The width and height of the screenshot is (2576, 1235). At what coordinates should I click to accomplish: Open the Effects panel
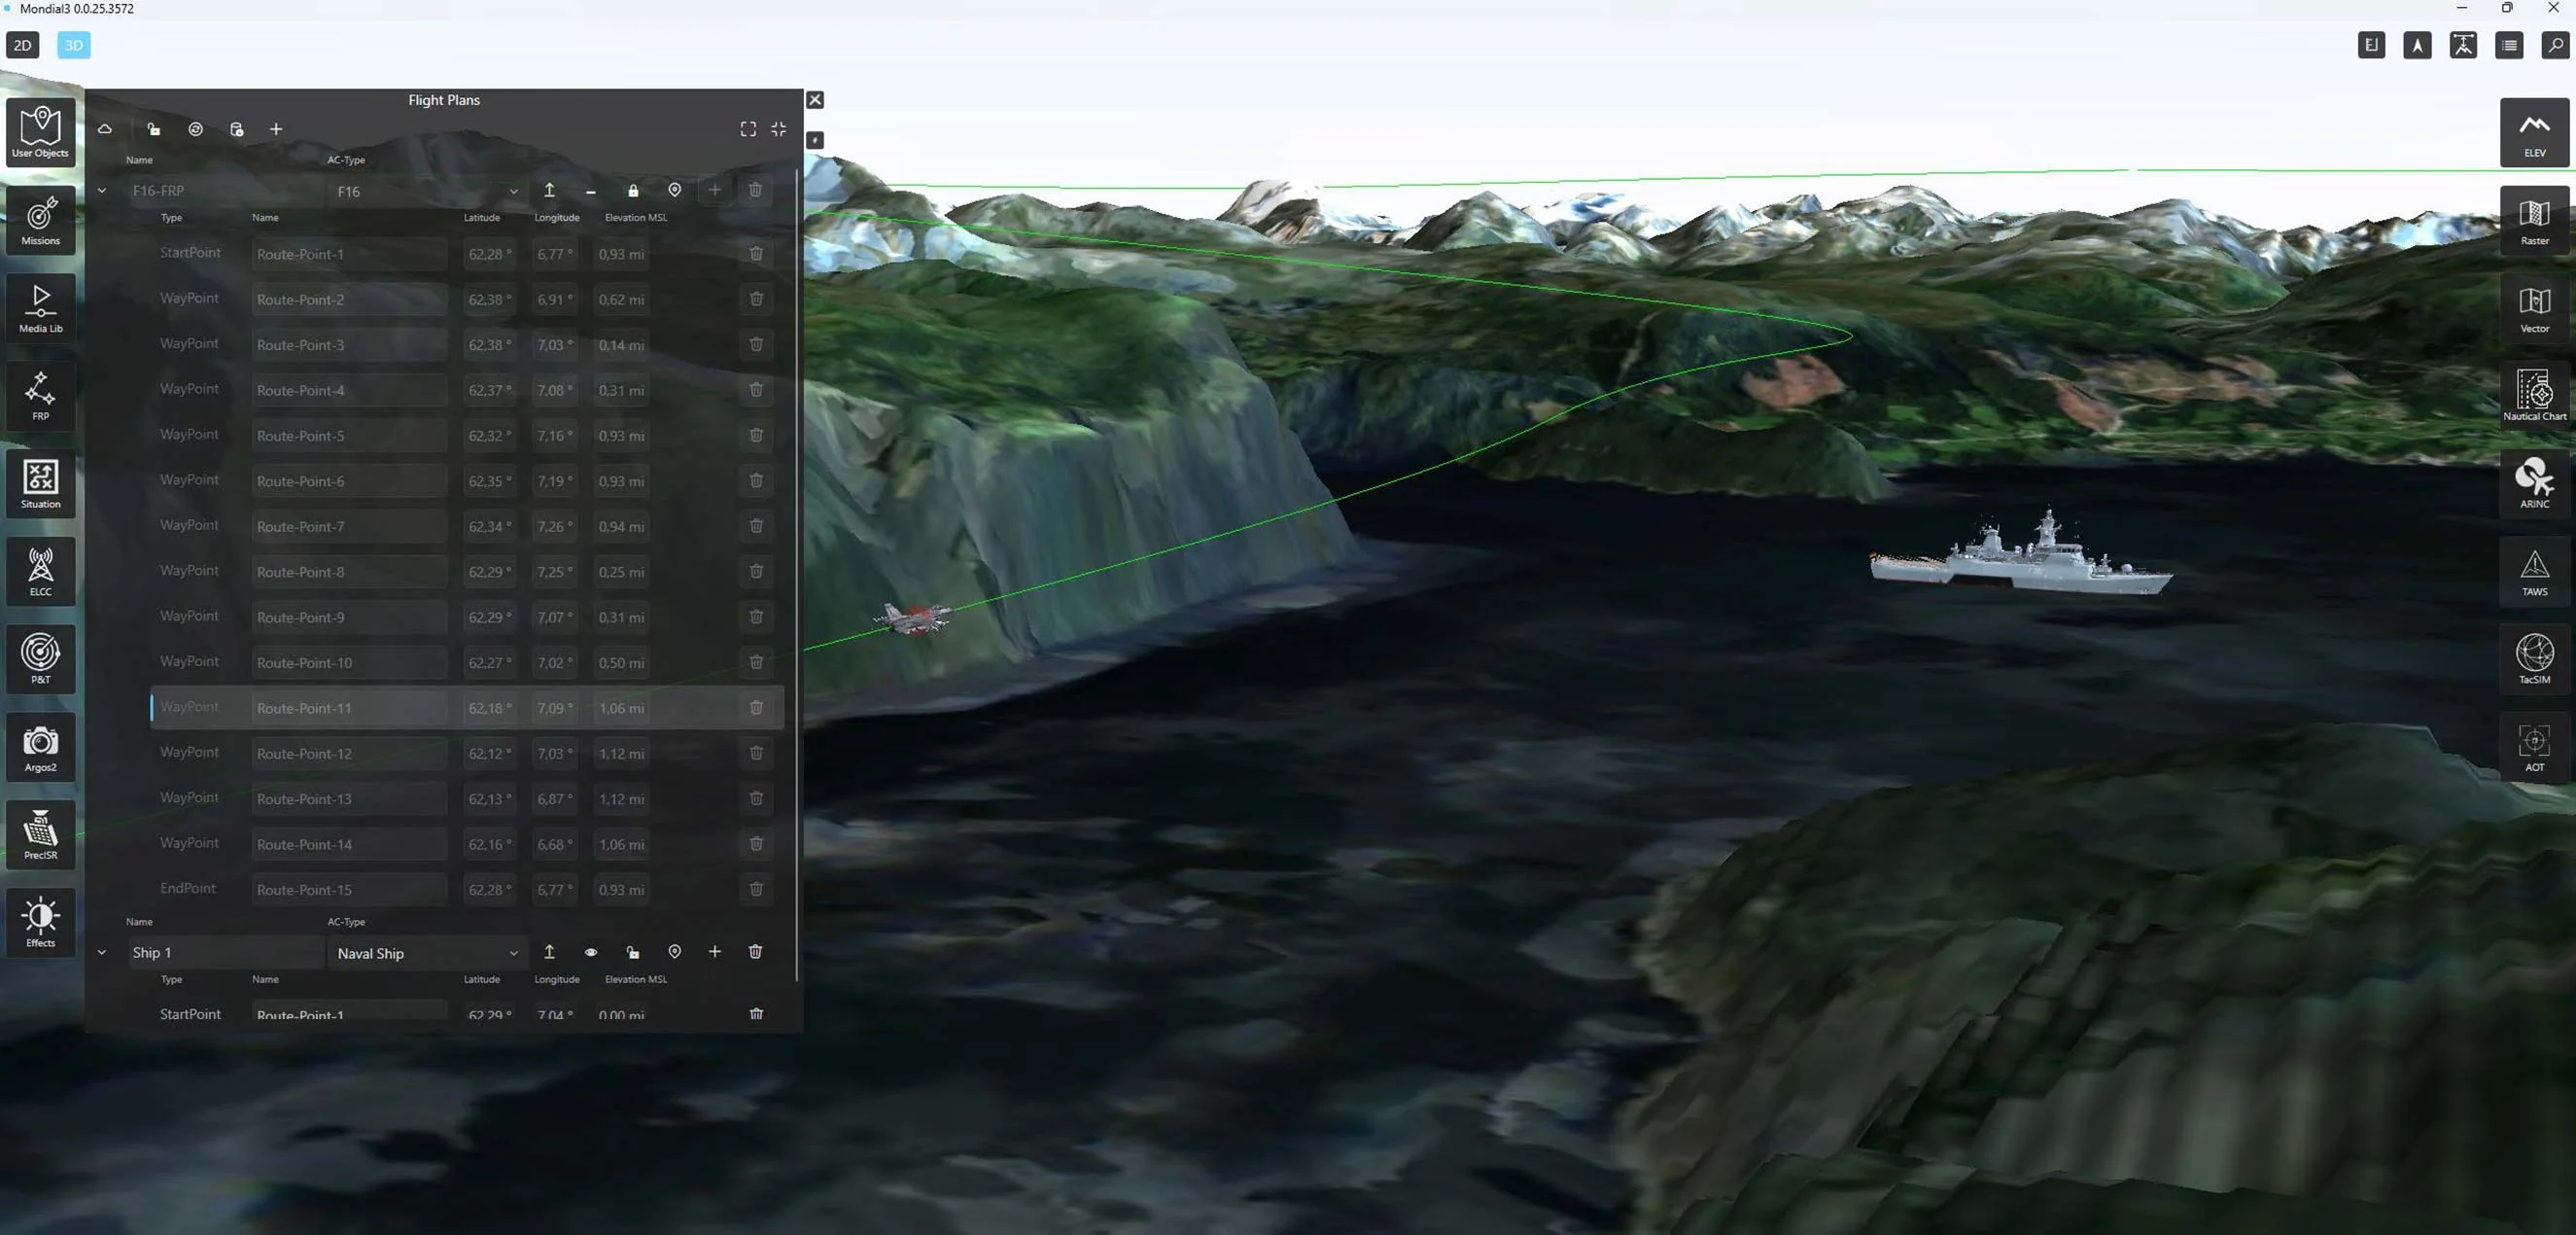(40, 921)
